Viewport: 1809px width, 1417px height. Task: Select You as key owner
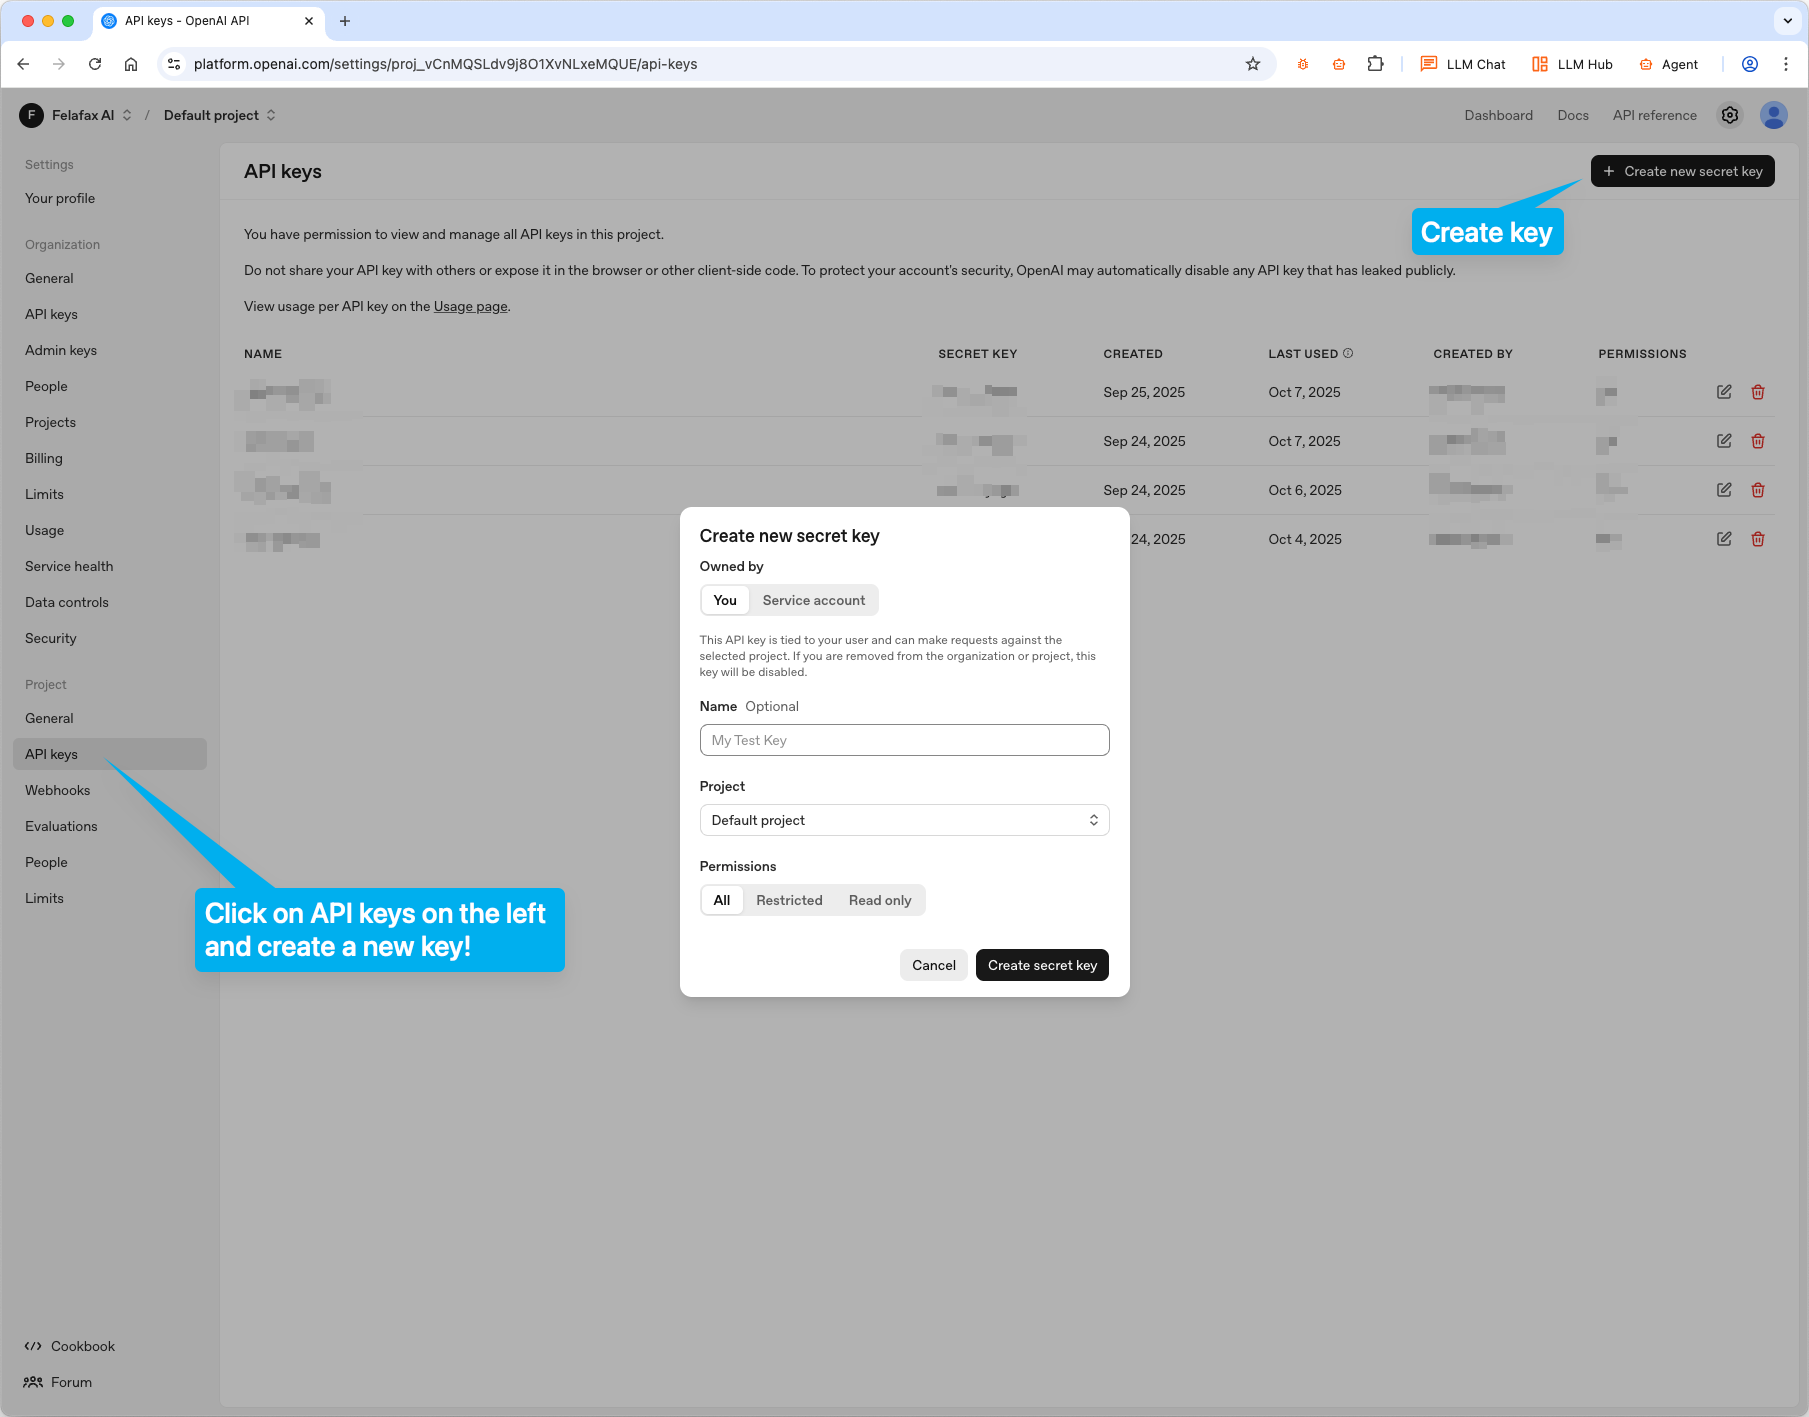(x=725, y=600)
